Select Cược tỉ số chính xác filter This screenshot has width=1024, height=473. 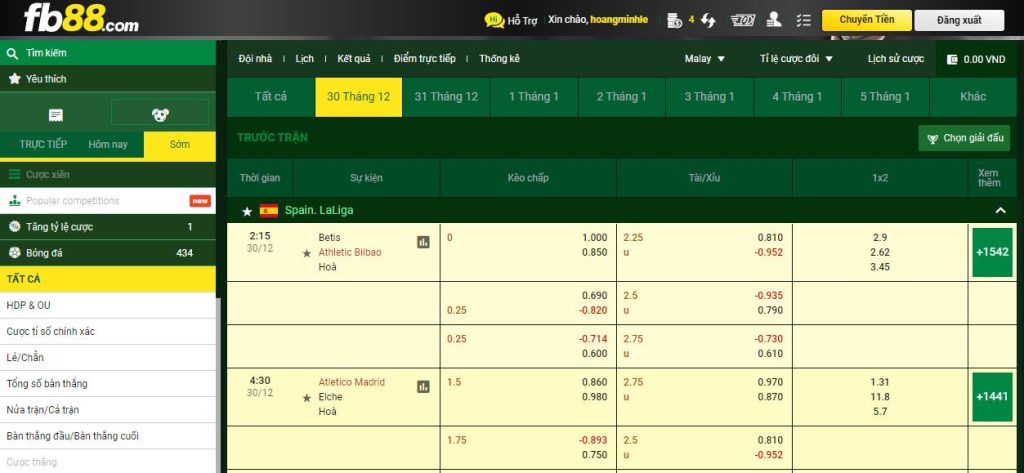pos(108,331)
